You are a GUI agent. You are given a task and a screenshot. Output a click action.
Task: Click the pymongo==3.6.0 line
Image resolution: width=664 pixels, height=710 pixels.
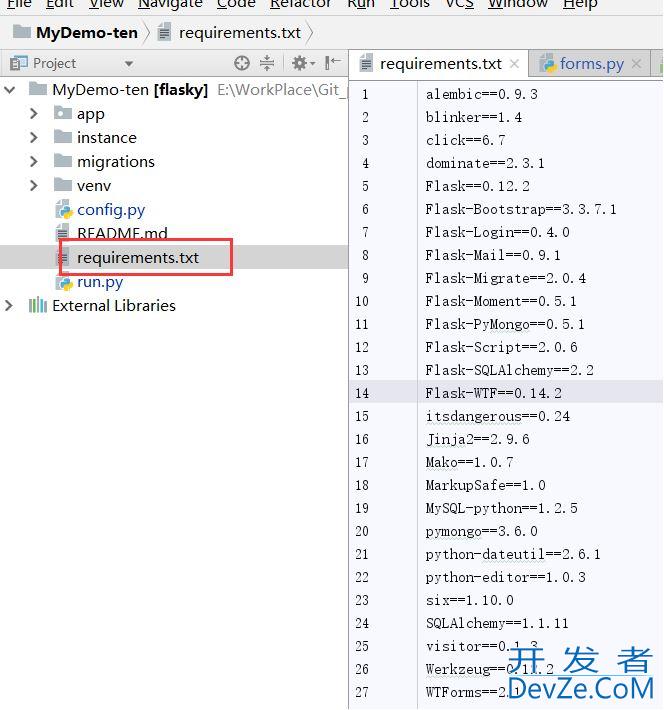tap(481, 531)
